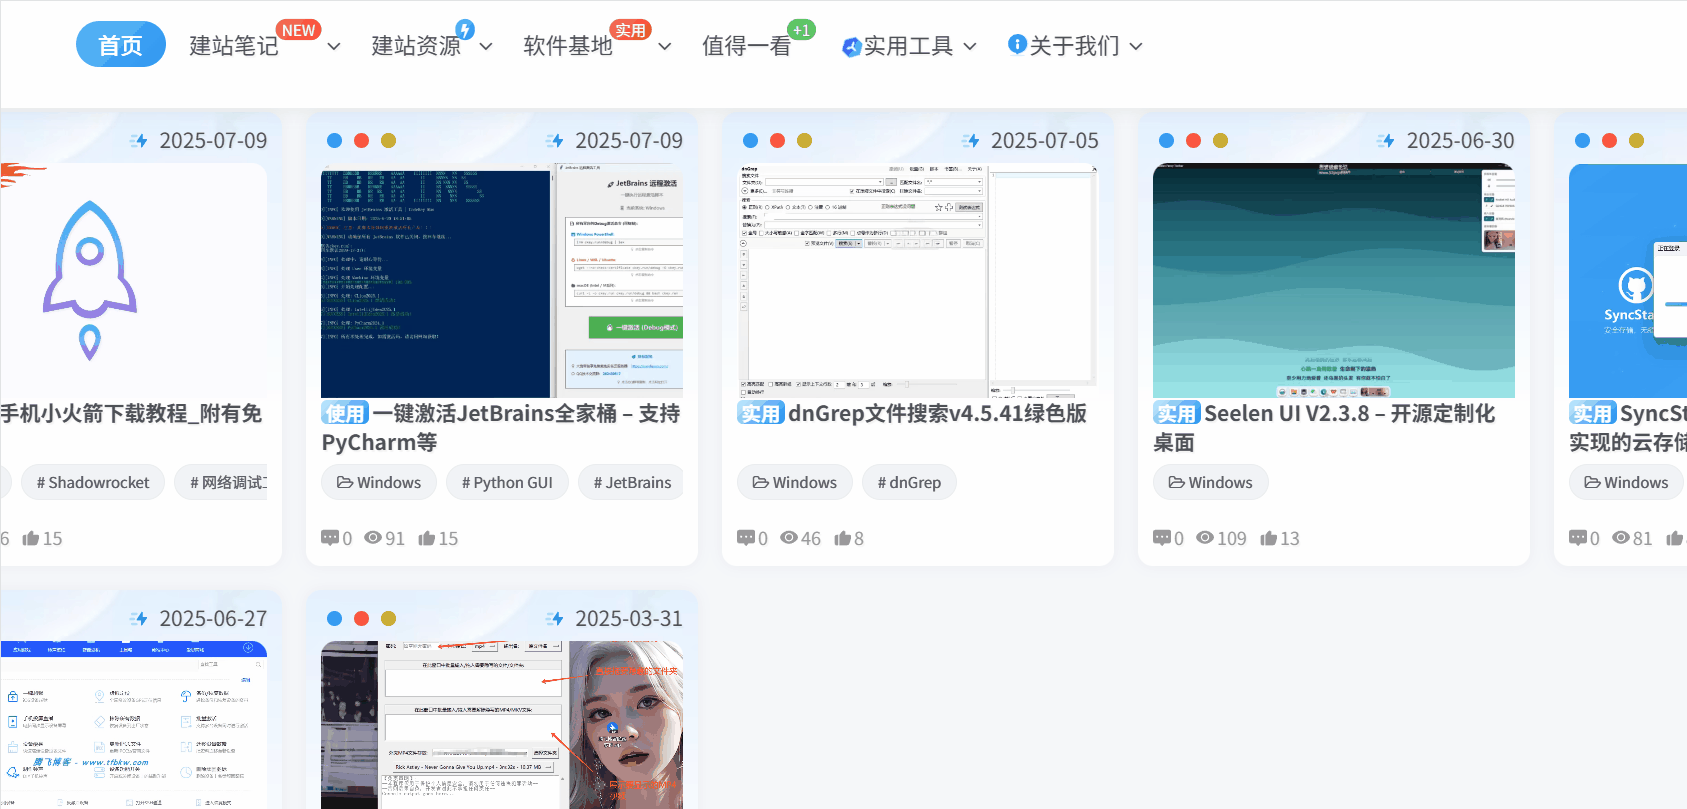Click the views eye icon showing 81
The width and height of the screenshot is (1687, 809).
pyautogui.click(x=1621, y=538)
